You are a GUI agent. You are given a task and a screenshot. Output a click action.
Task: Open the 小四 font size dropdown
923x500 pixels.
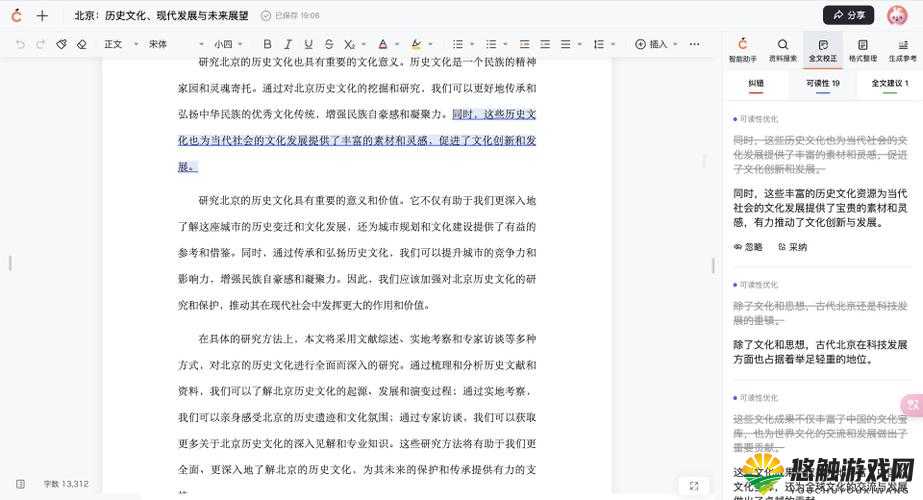(228, 44)
